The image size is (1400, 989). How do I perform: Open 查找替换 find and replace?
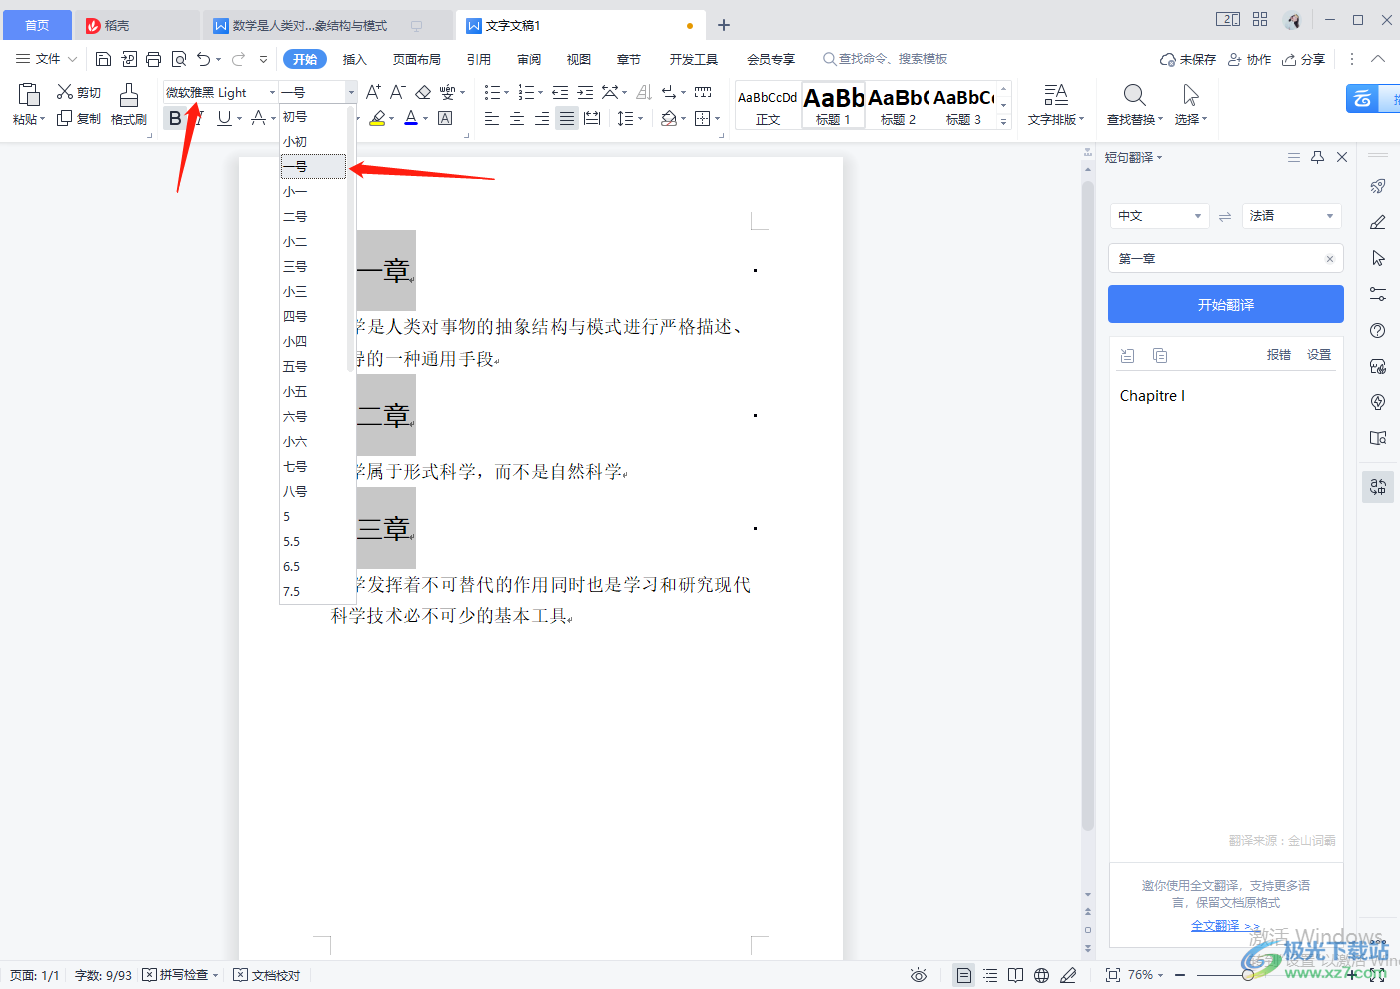click(x=1134, y=105)
